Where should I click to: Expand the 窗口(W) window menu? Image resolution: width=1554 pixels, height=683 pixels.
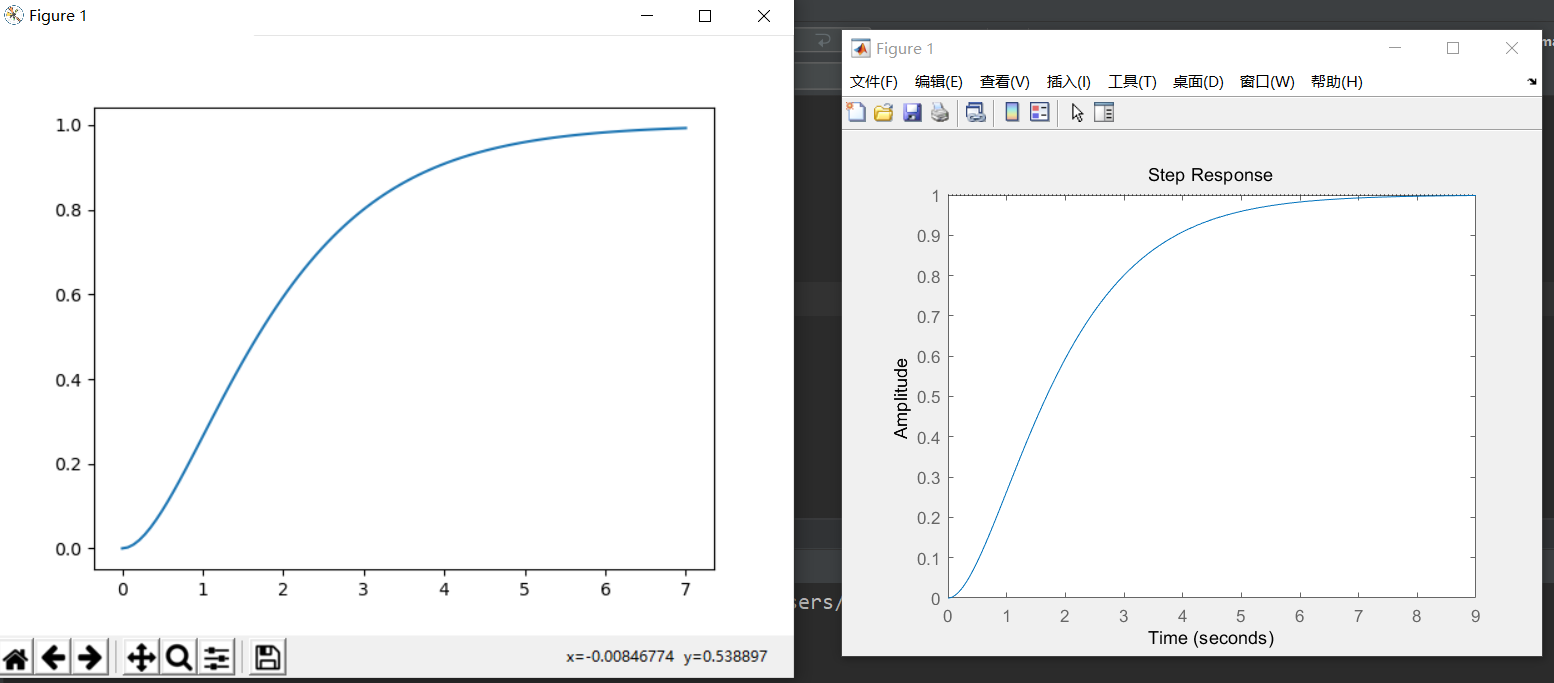[x=1266, y=82]
